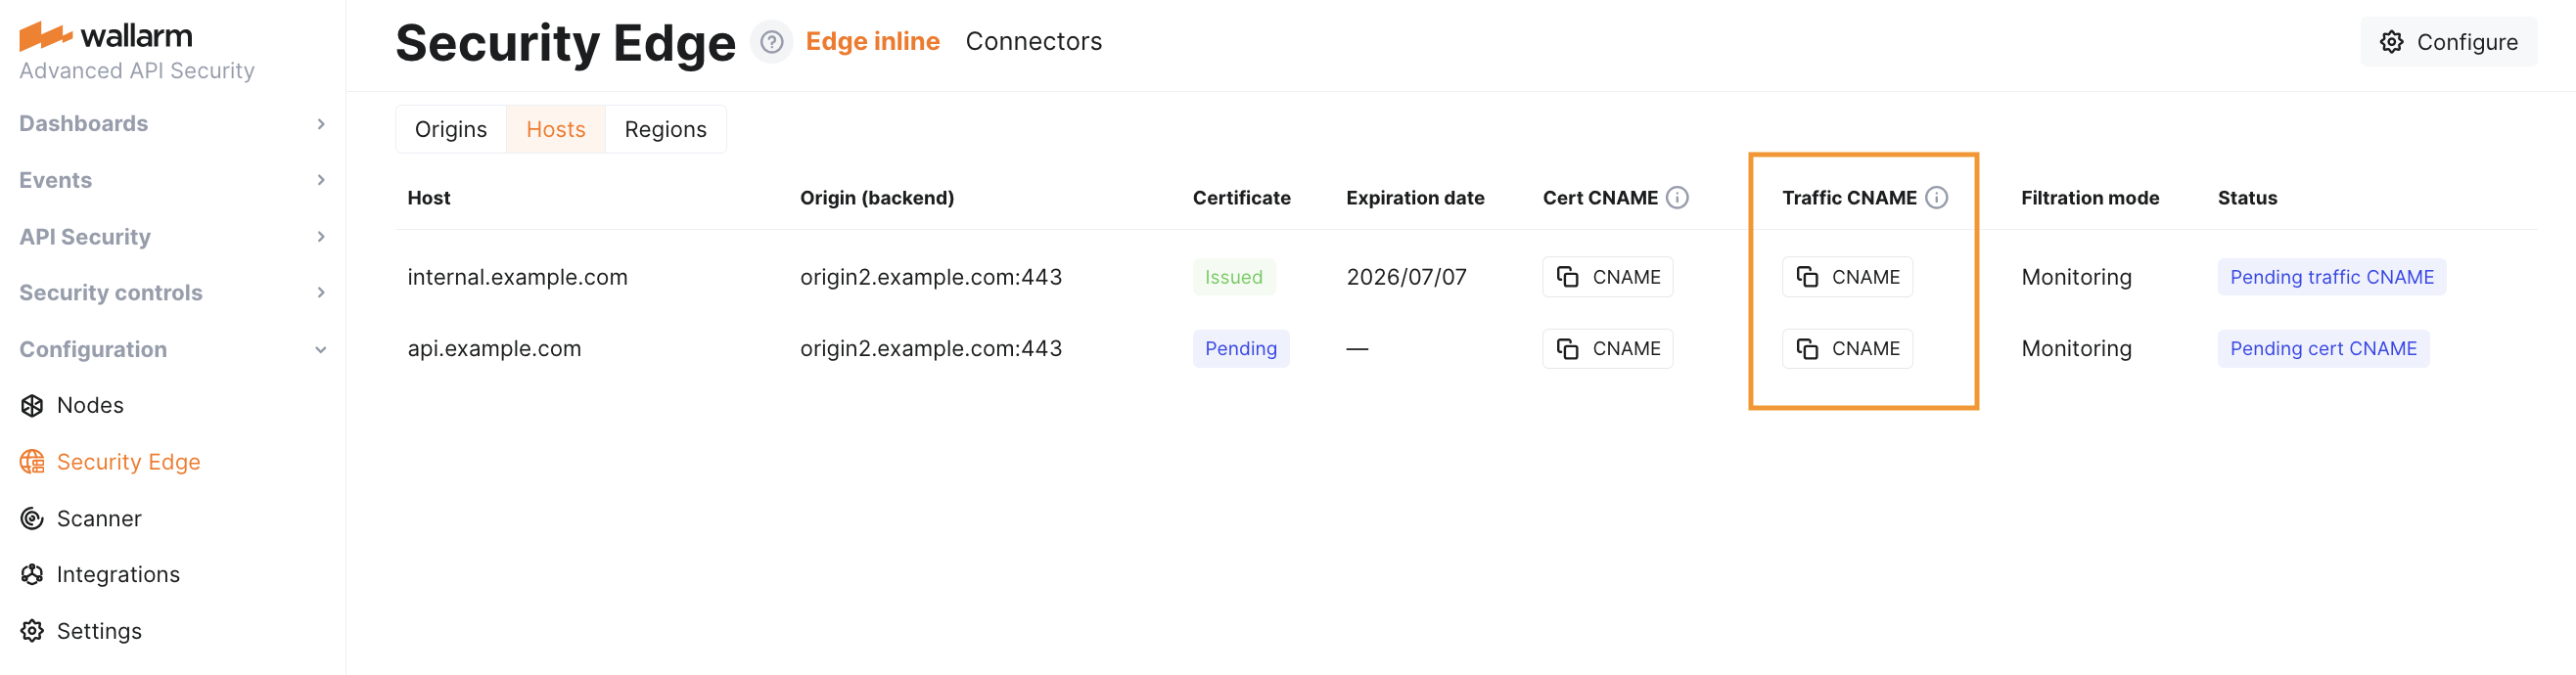2576x675 pixels.
Task: Collapse the Configuration section
Action: [172, 349]
